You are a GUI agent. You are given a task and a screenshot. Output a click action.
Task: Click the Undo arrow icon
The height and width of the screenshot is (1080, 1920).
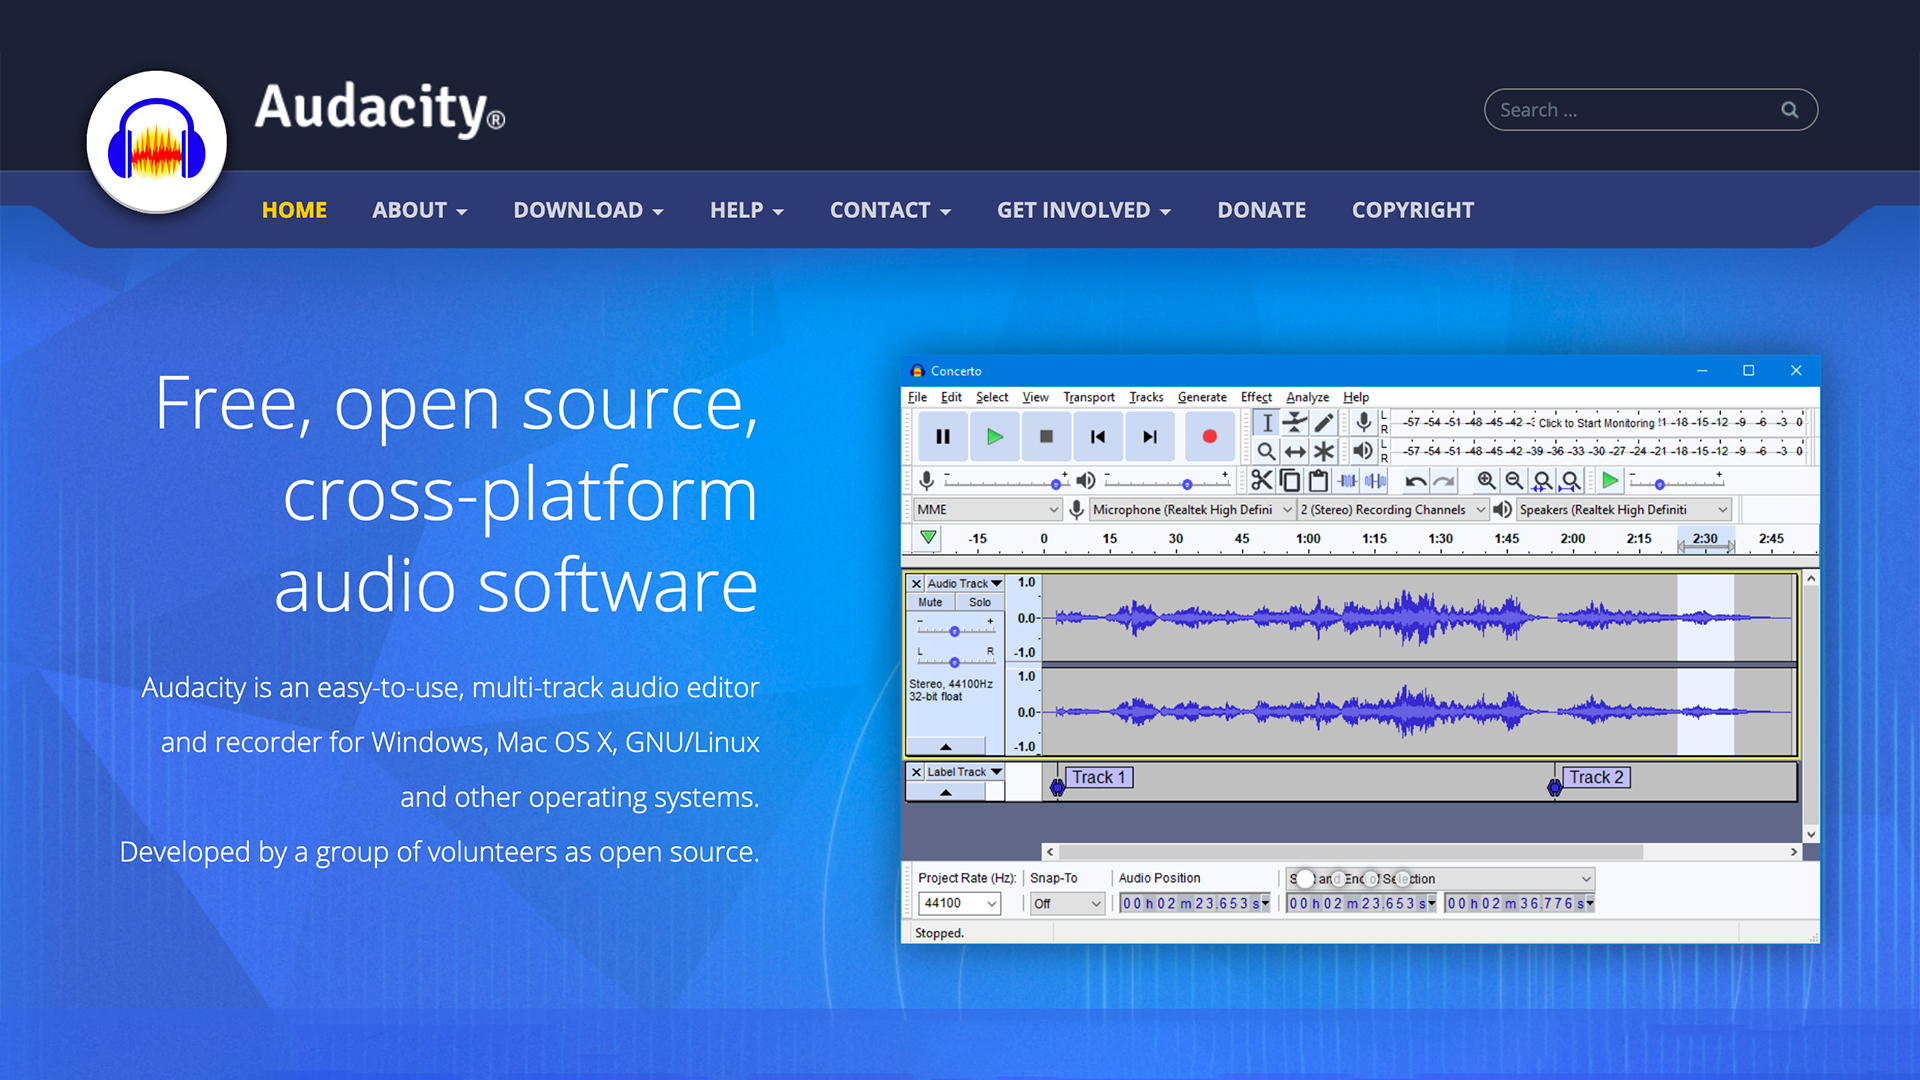tap(1415, 481)
